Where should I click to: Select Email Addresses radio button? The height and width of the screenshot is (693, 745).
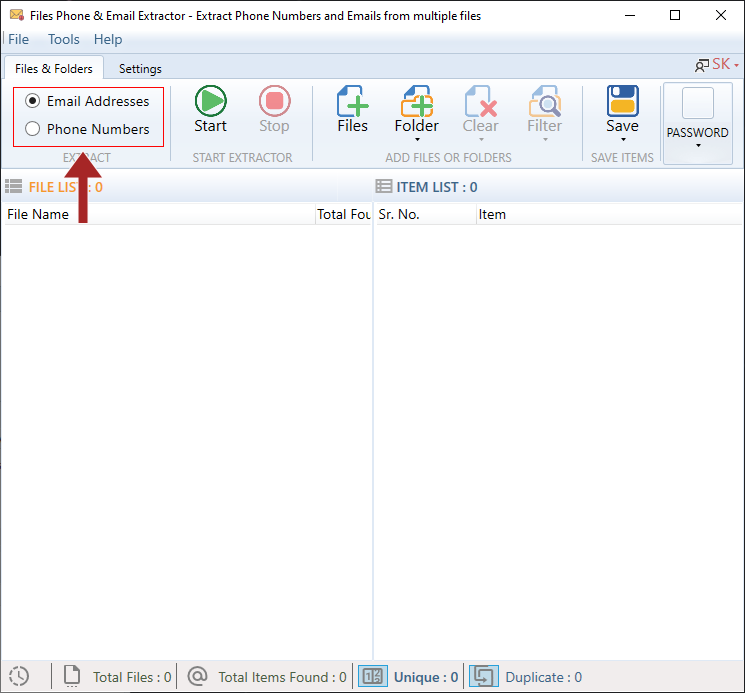point(32,101)
